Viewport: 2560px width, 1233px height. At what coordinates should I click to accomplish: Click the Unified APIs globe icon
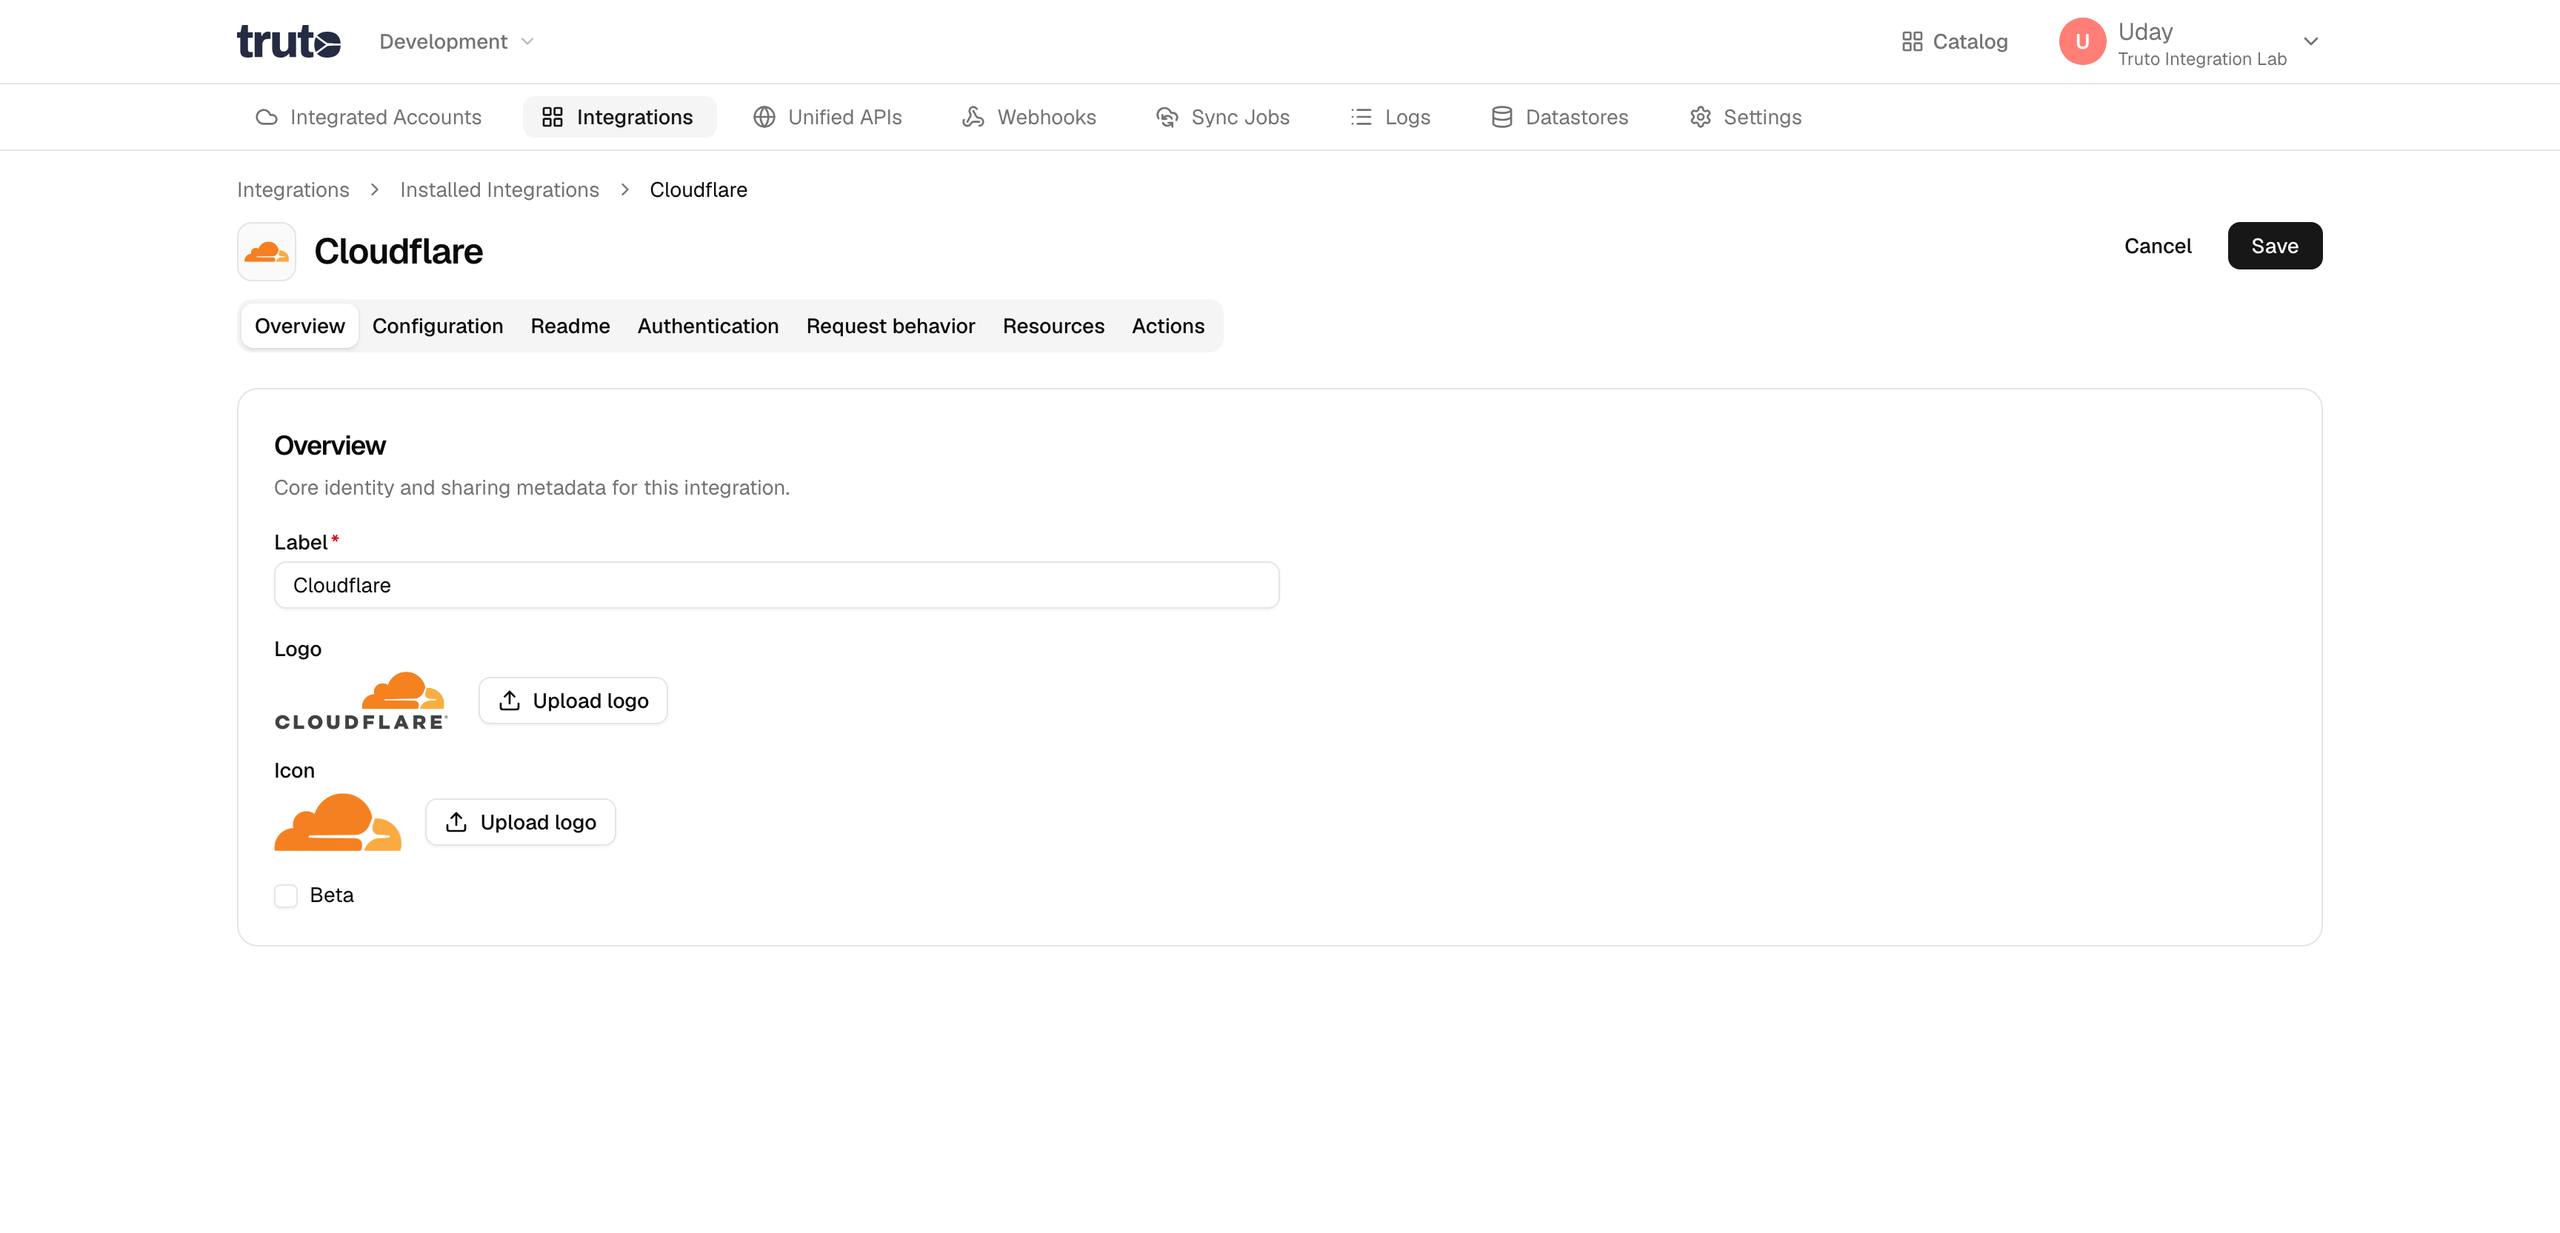pyautogui.click(x=764, y=117)
